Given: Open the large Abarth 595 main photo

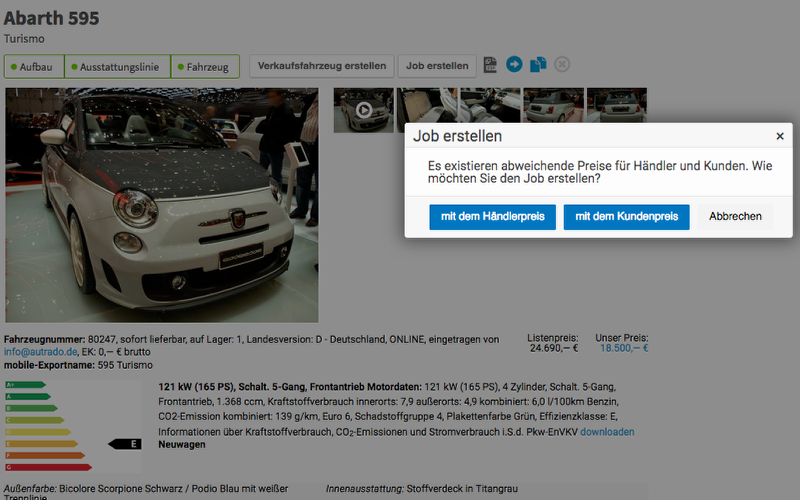Looking at the screenshot, I should (x=161, y=205).
